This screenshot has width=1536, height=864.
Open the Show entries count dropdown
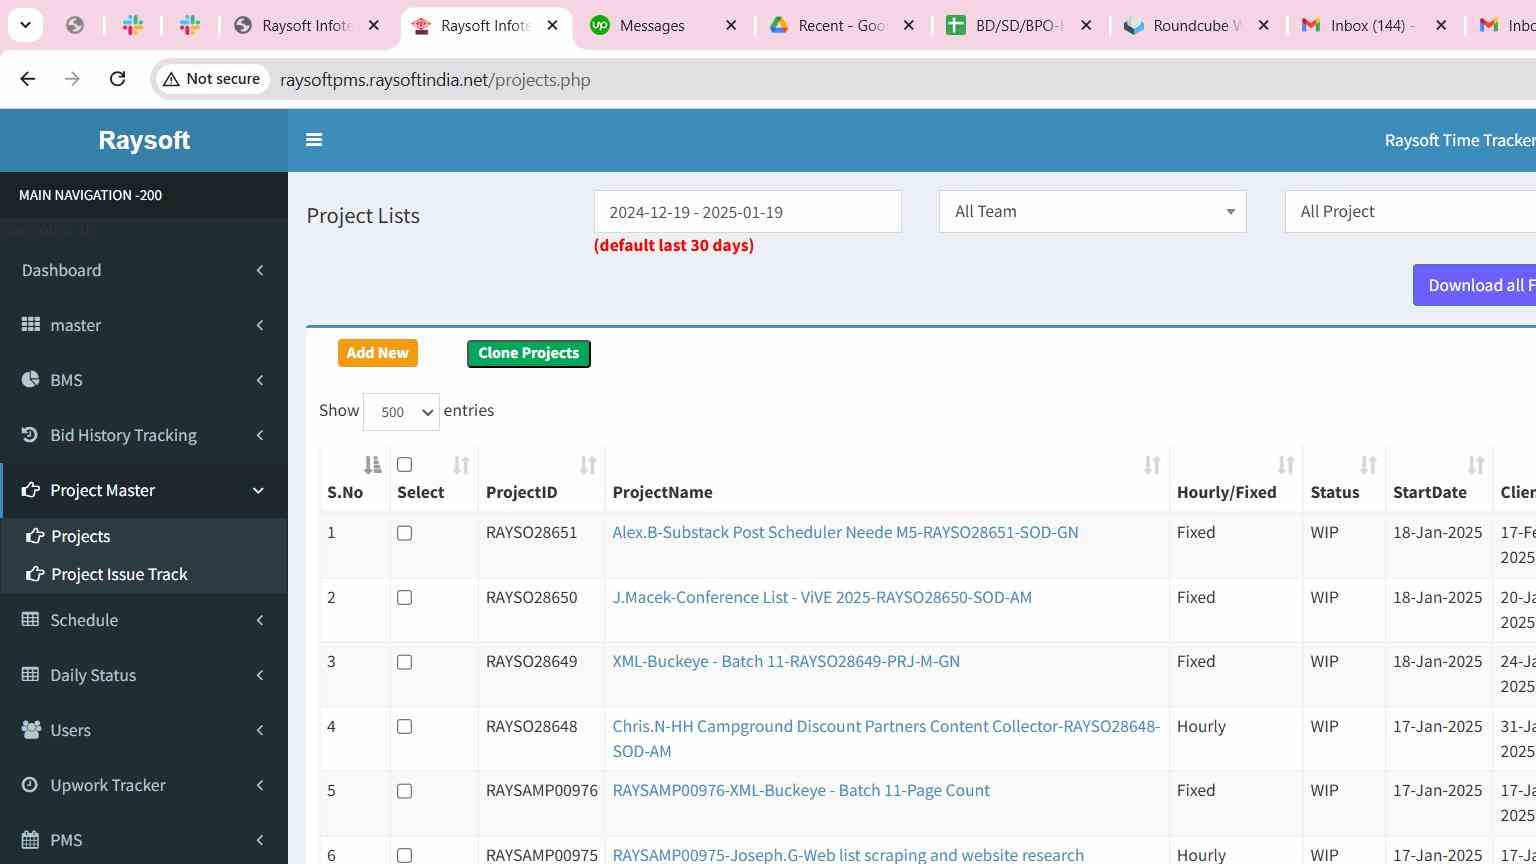click(401, 412)
